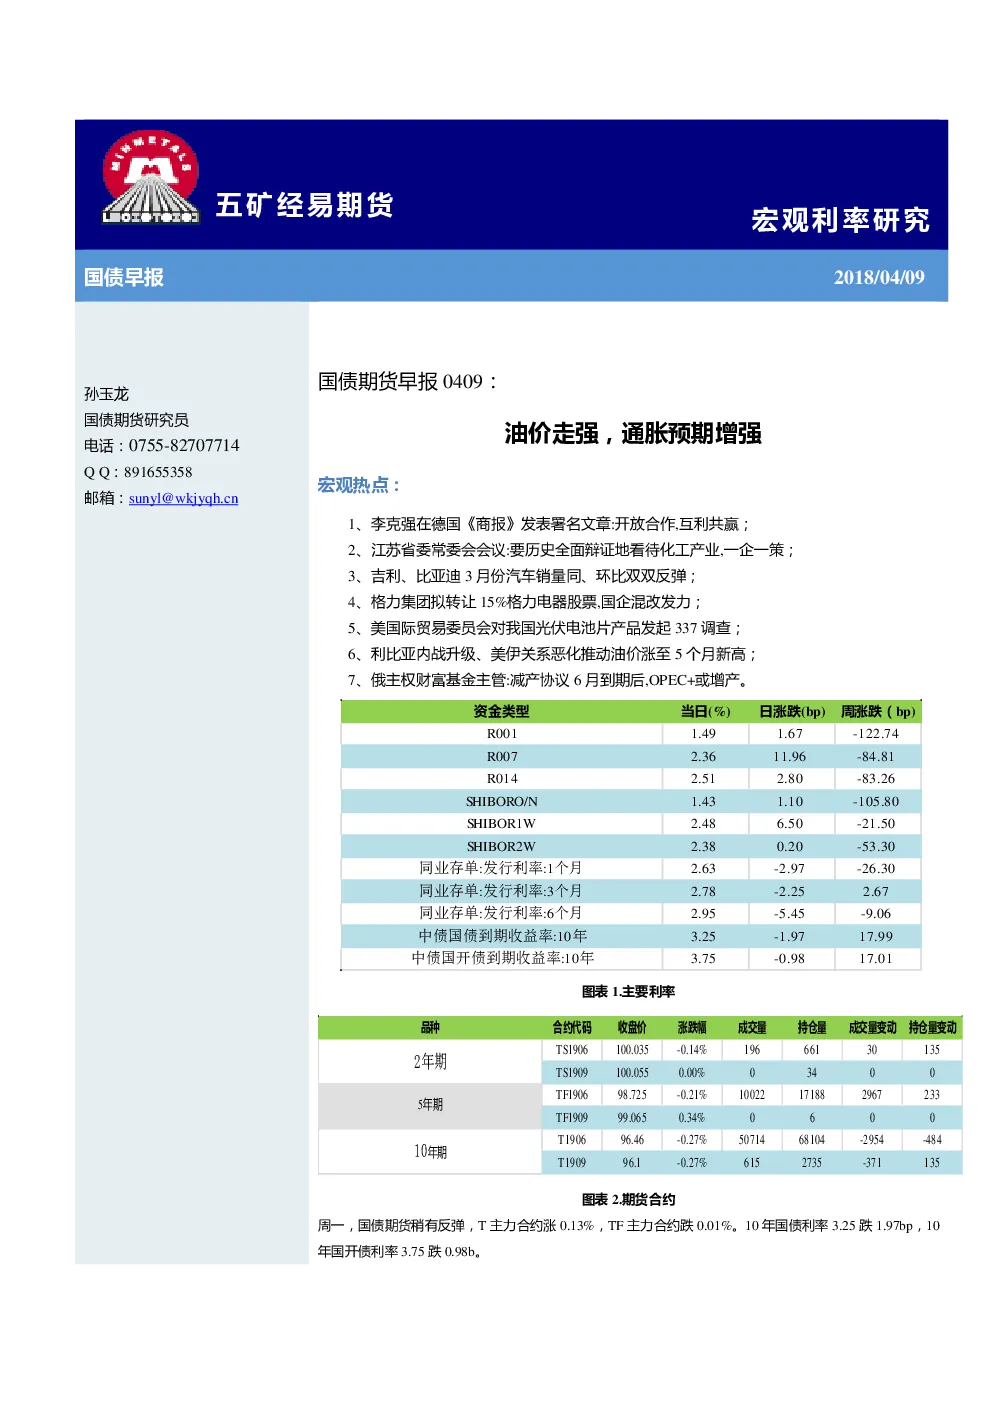Select the QQ number 891655358
This screenshot has height=1403, width=992.
(x=158, y=472)
